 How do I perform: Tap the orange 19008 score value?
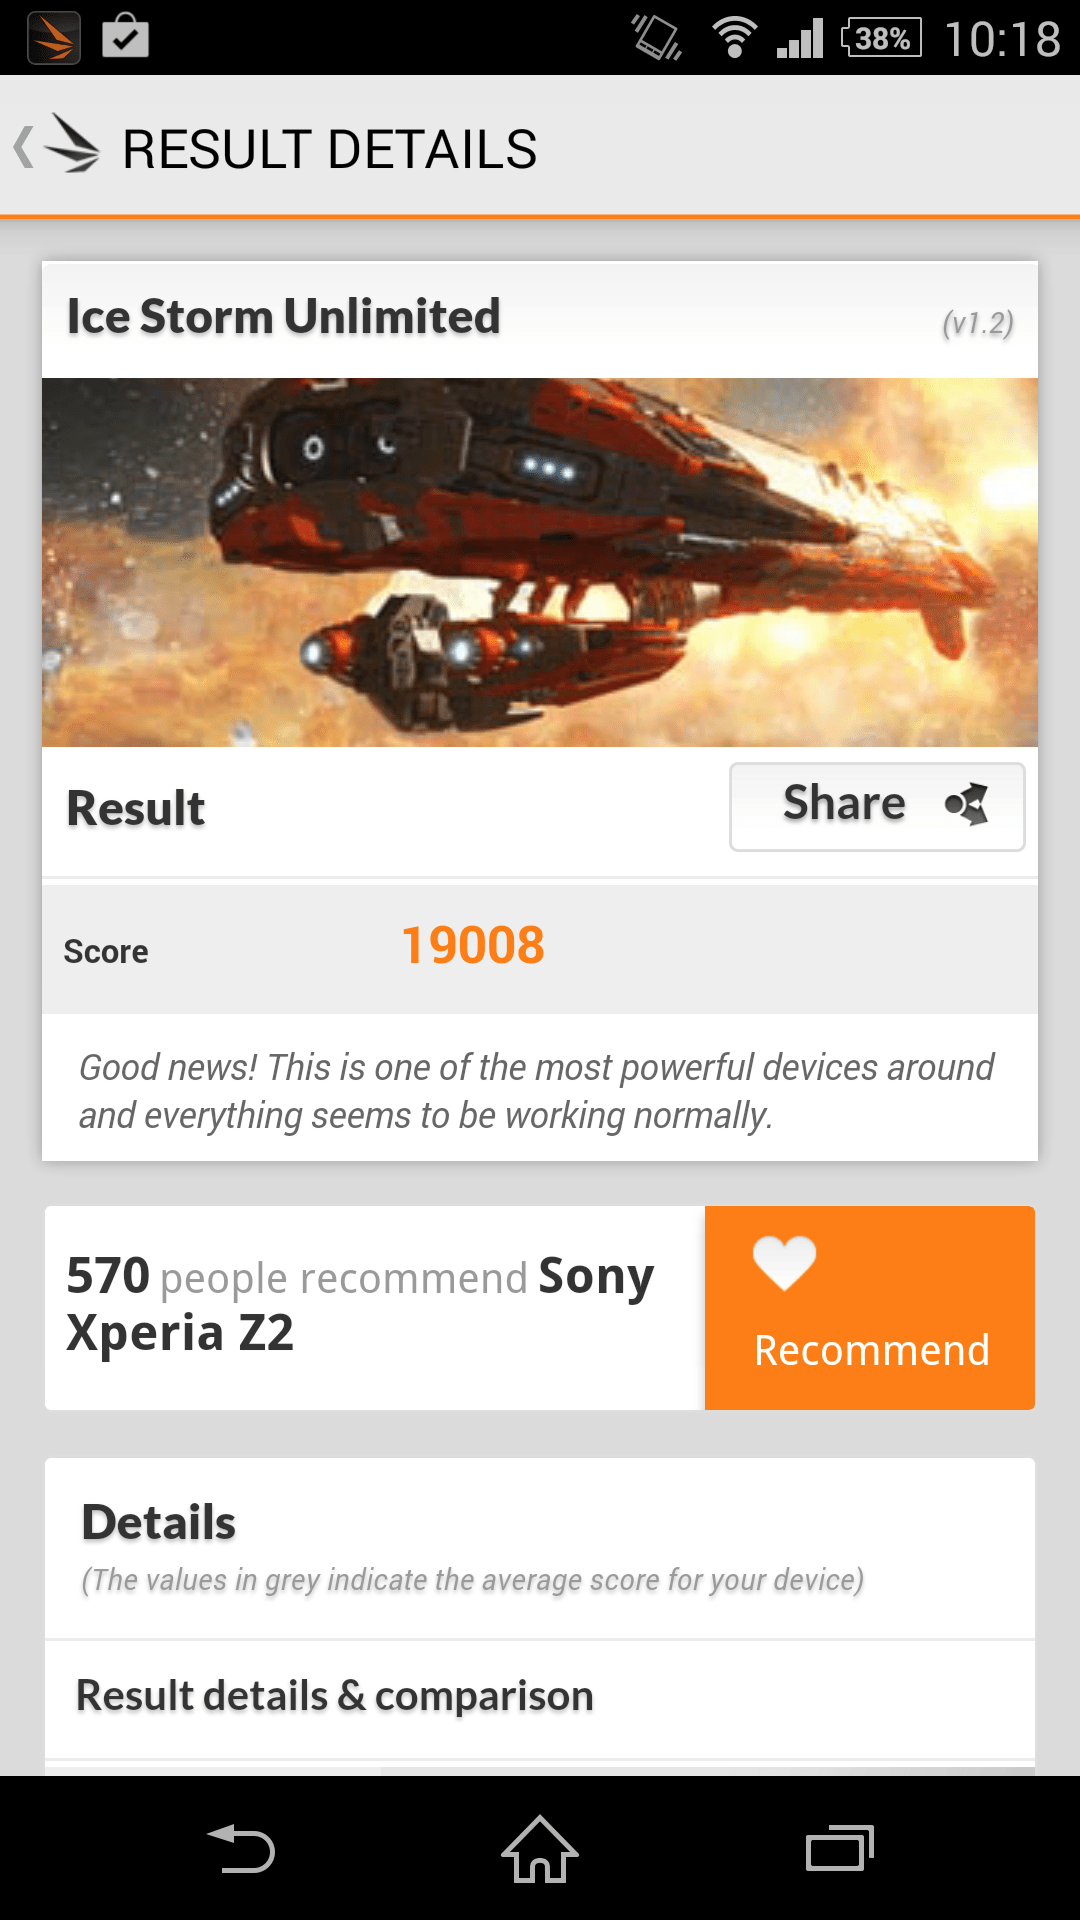pyautogui.click(x=473, y=945)
